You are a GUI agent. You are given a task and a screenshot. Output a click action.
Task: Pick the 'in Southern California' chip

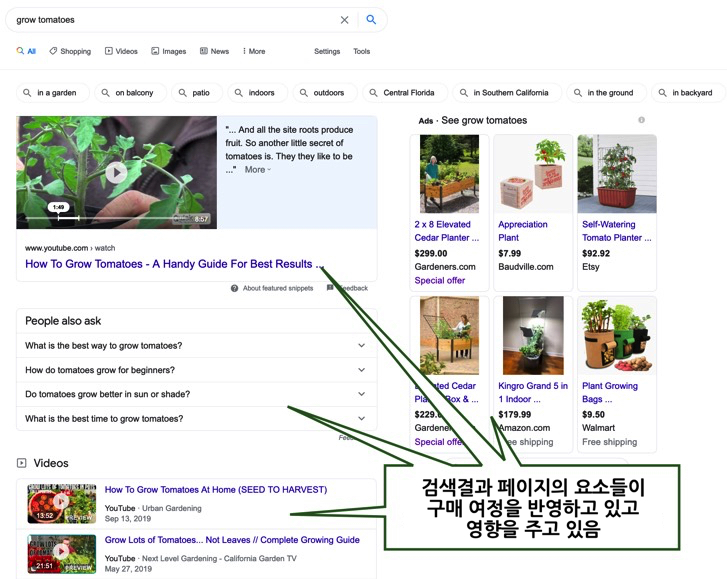[507, 93]
